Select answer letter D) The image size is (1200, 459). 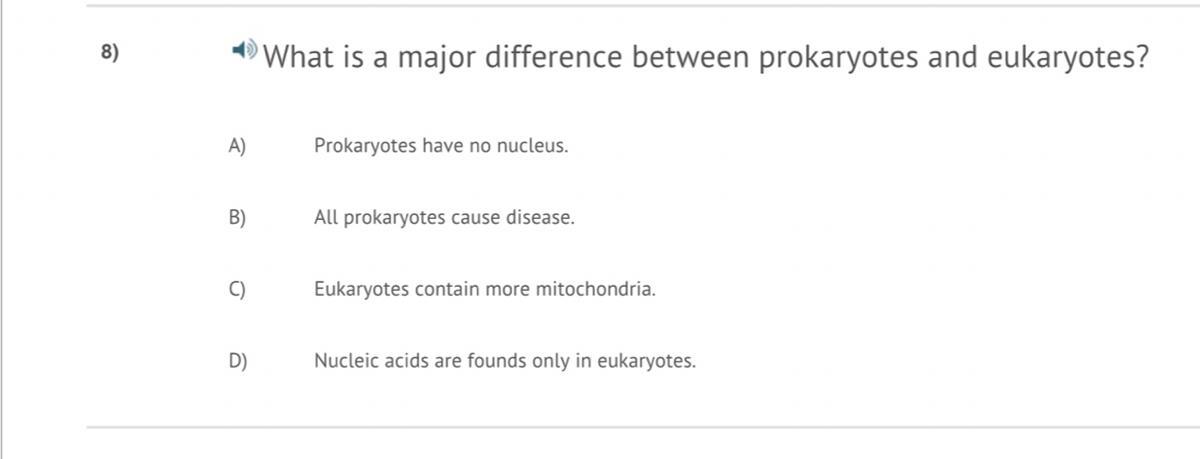[x=237, y=361]
